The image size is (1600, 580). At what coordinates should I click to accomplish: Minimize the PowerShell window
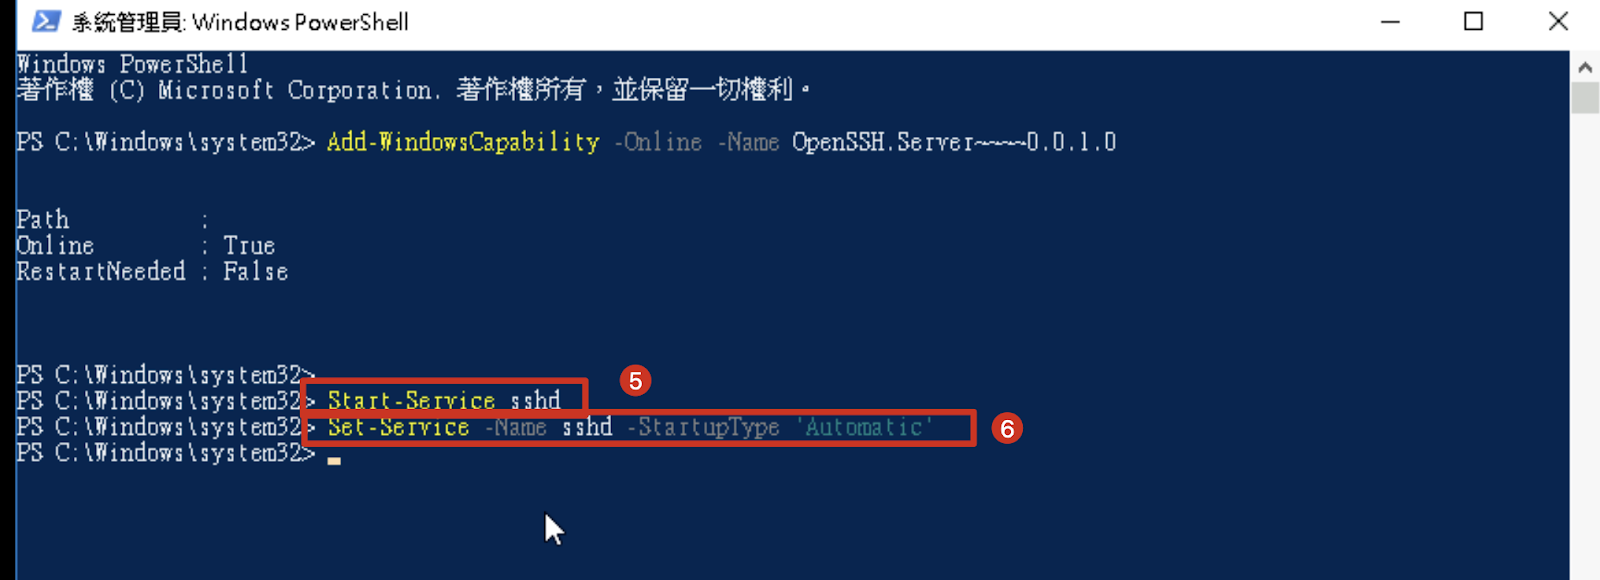[x=1390, y=21]
